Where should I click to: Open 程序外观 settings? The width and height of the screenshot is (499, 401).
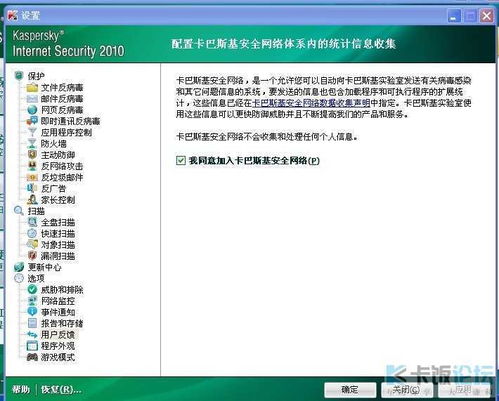click(58, 346)
